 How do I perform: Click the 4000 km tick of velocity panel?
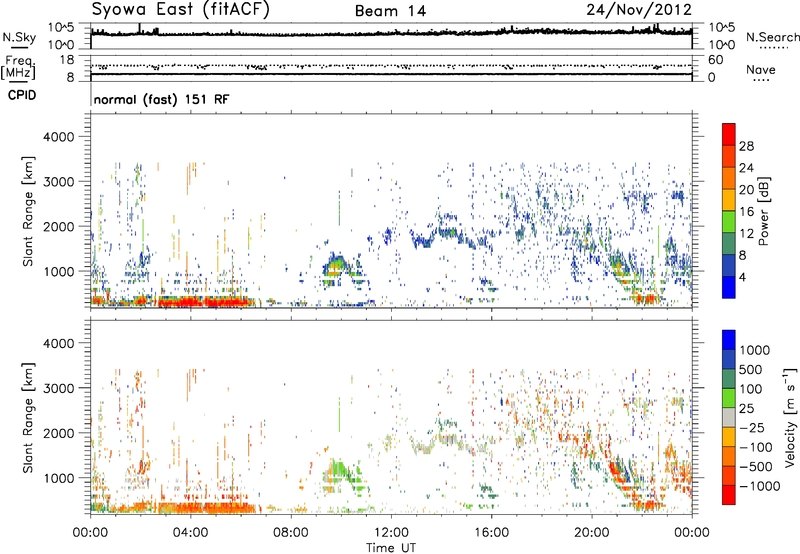(x=58, y=343)
